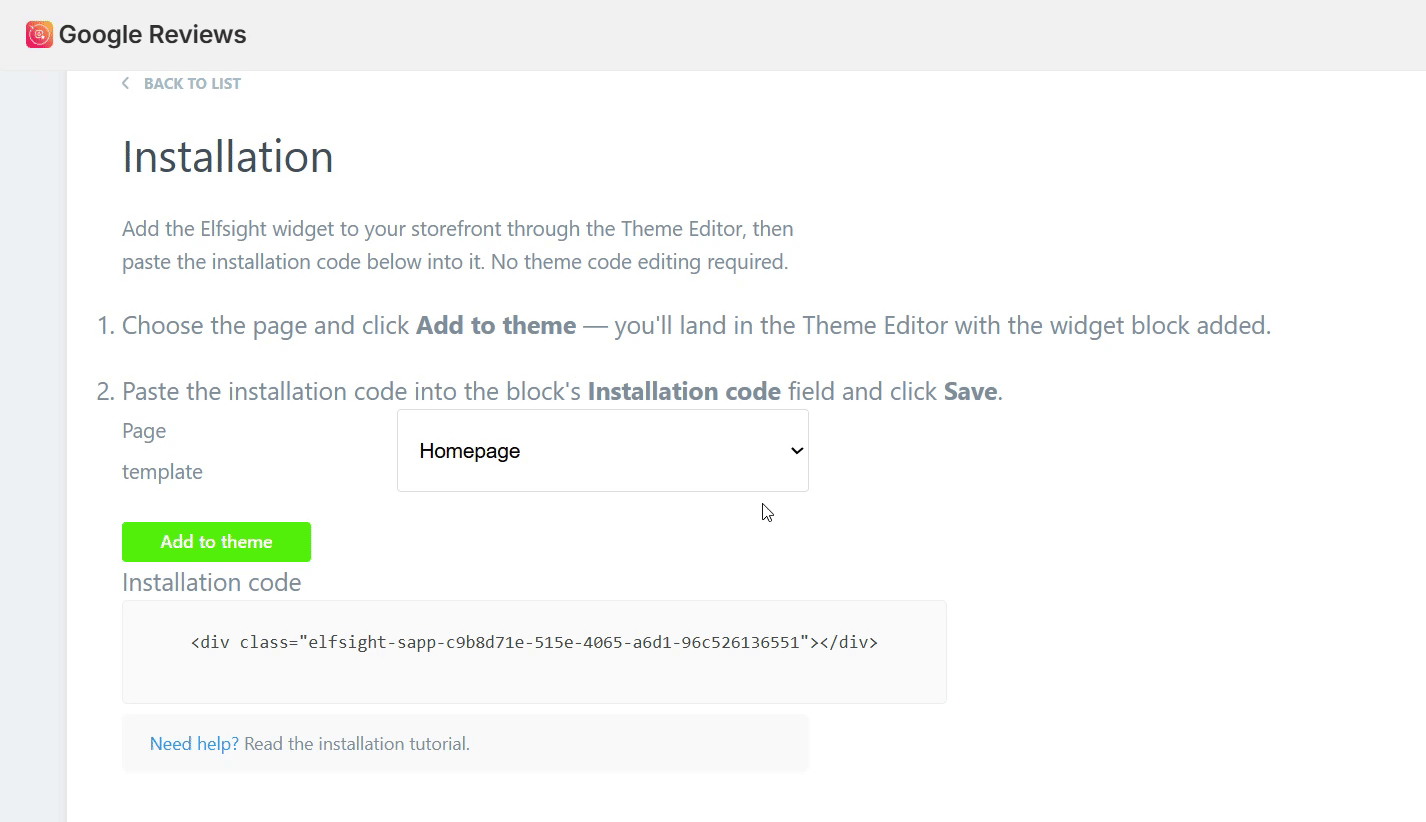This screenshot has height=822, width=1426.
Task: Open the Need help? link
Action: pos(194,744)
